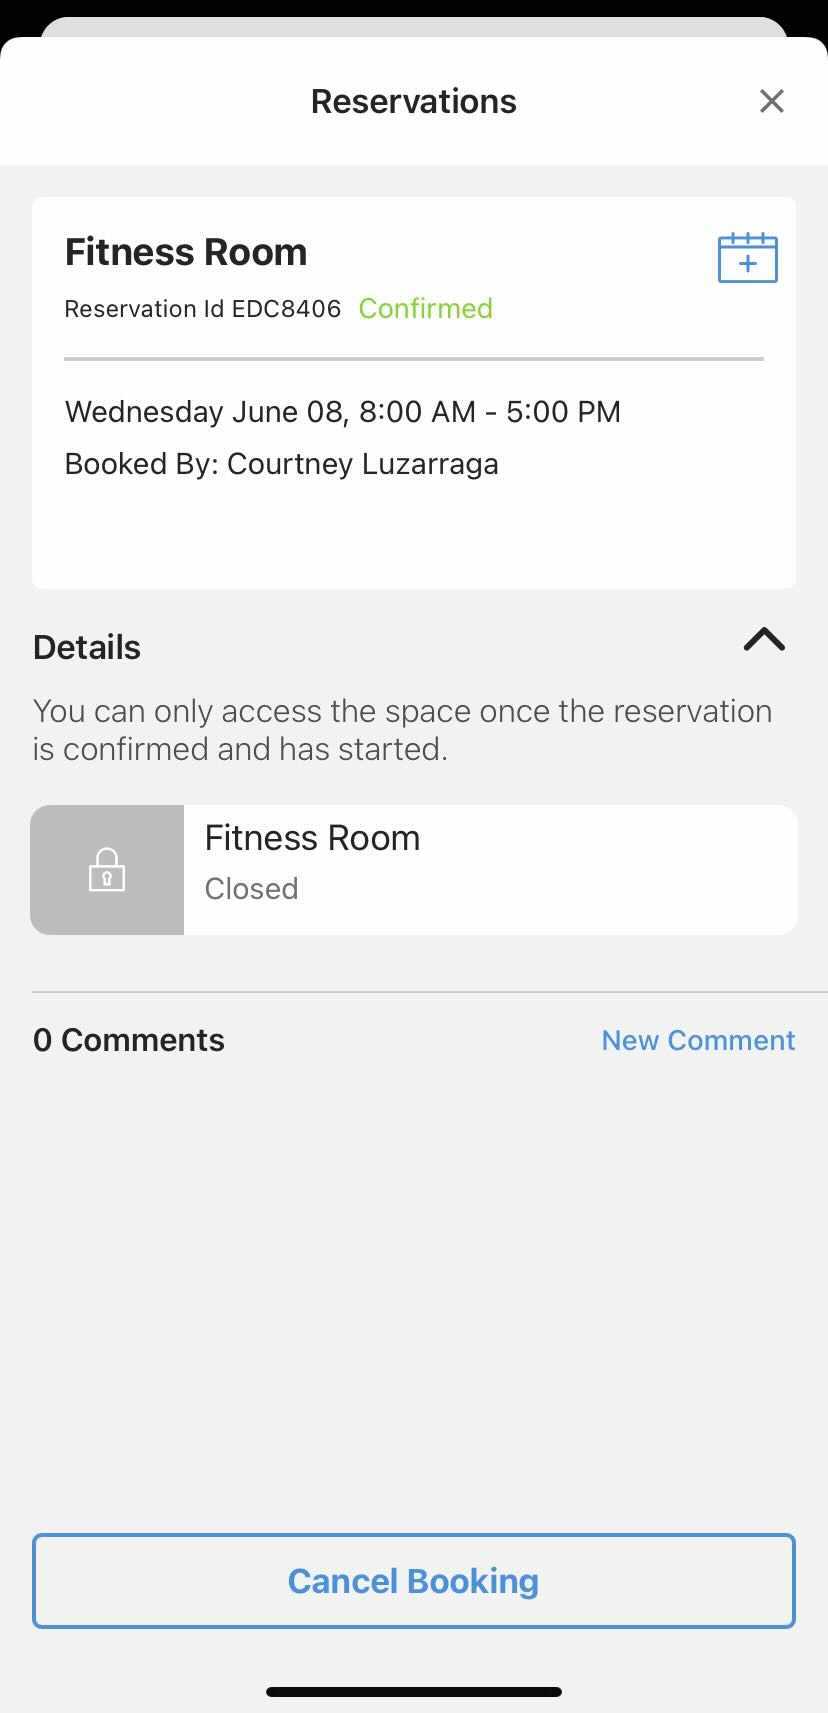Tap the reservation access notice text
Screen dimensions: 828x1713
pyautogui.click(x=402, y=730)
